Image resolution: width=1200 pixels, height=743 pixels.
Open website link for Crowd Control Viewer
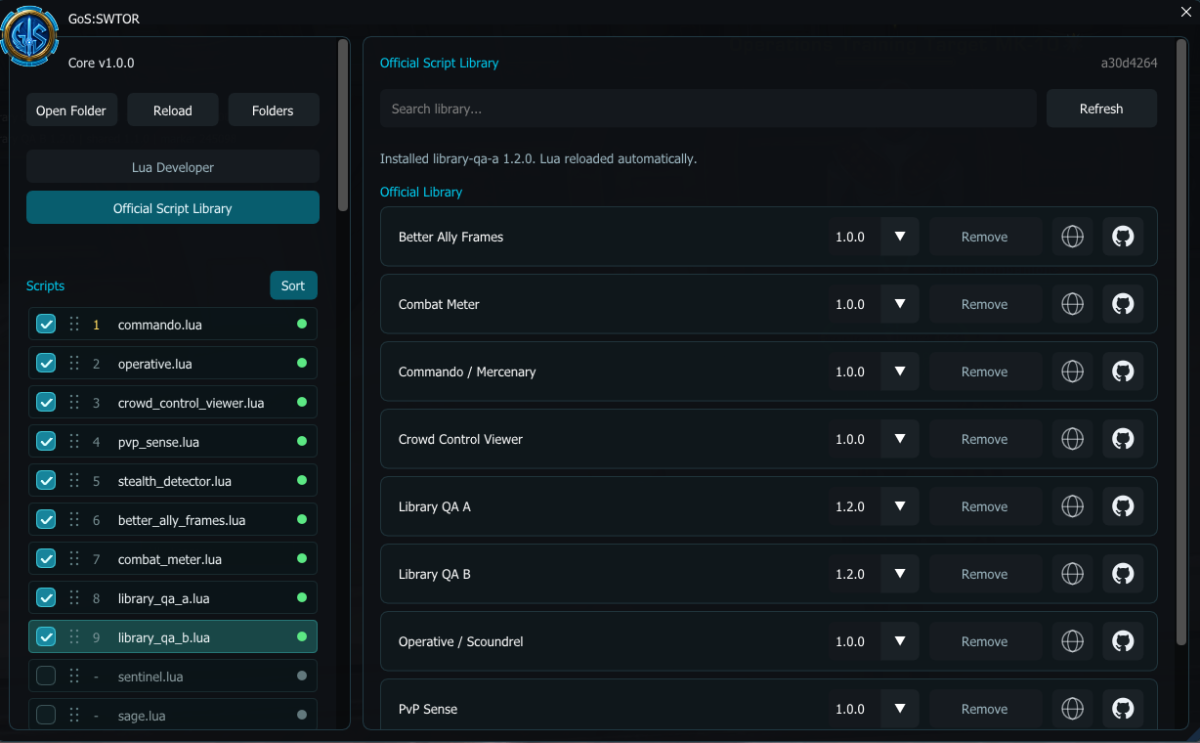point(1072,439)
